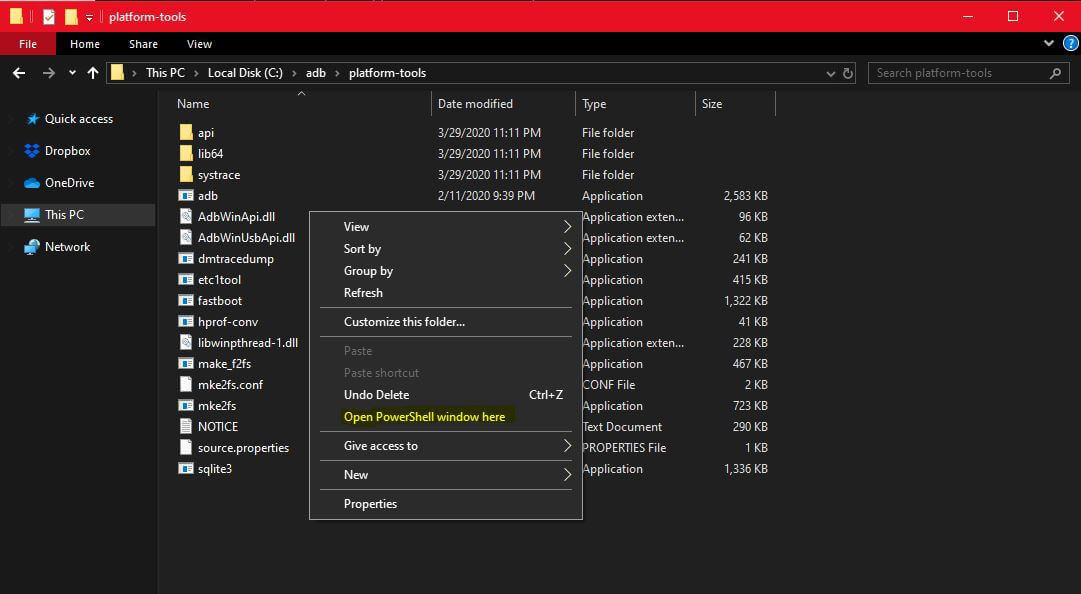Open the Share ribbon tab
The image size is (1081, 594).
click(143, 44)
